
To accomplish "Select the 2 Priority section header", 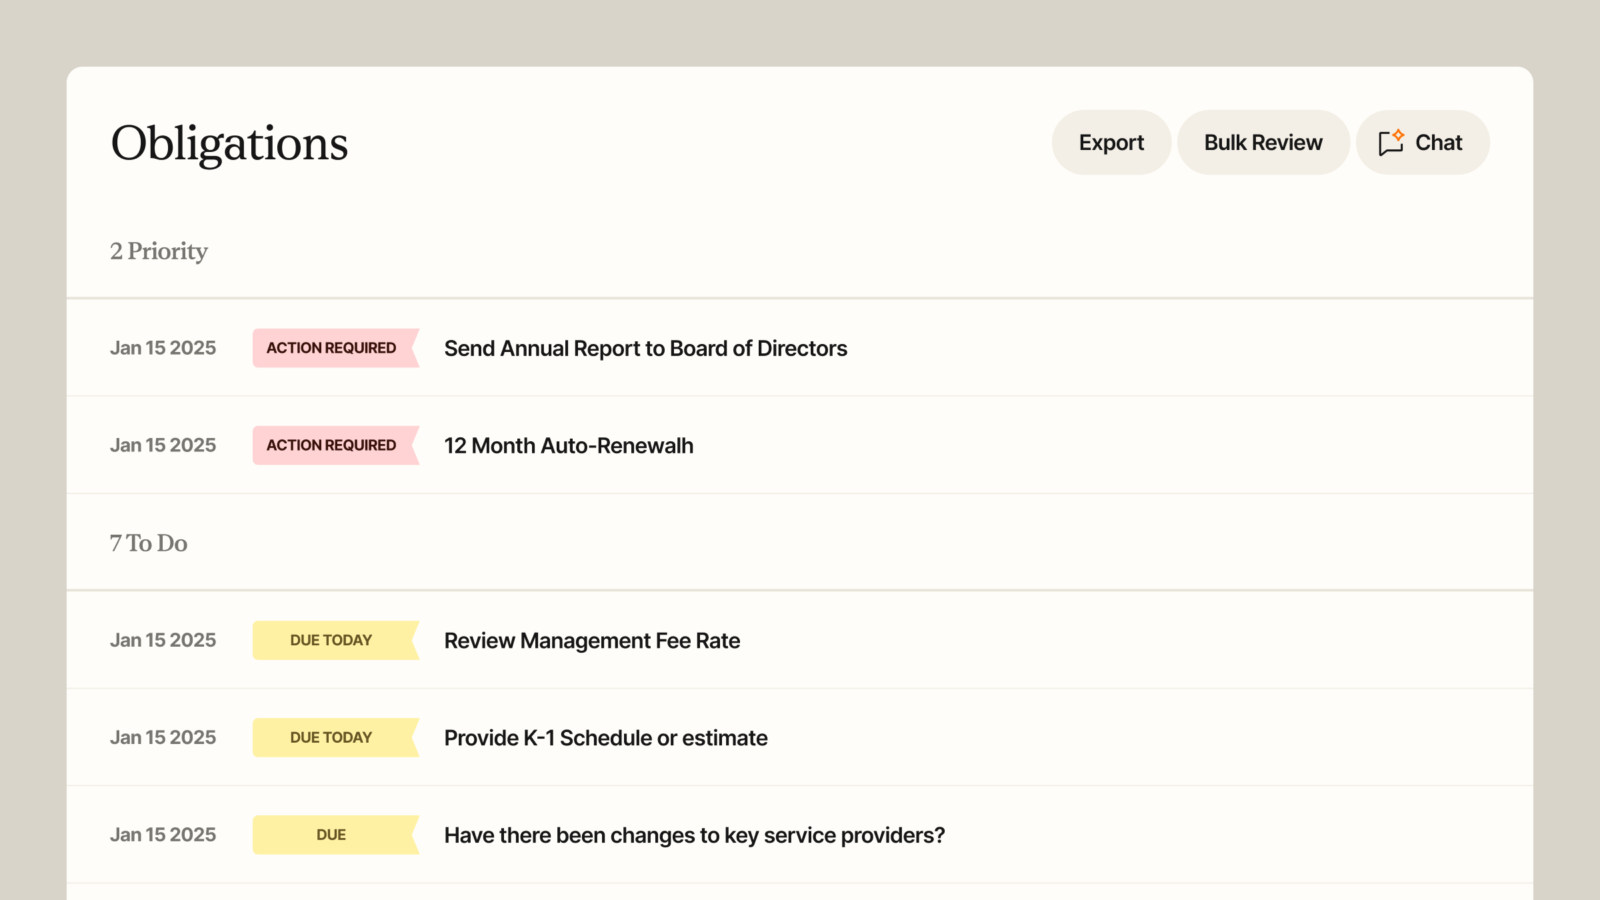I will [159, 251].
